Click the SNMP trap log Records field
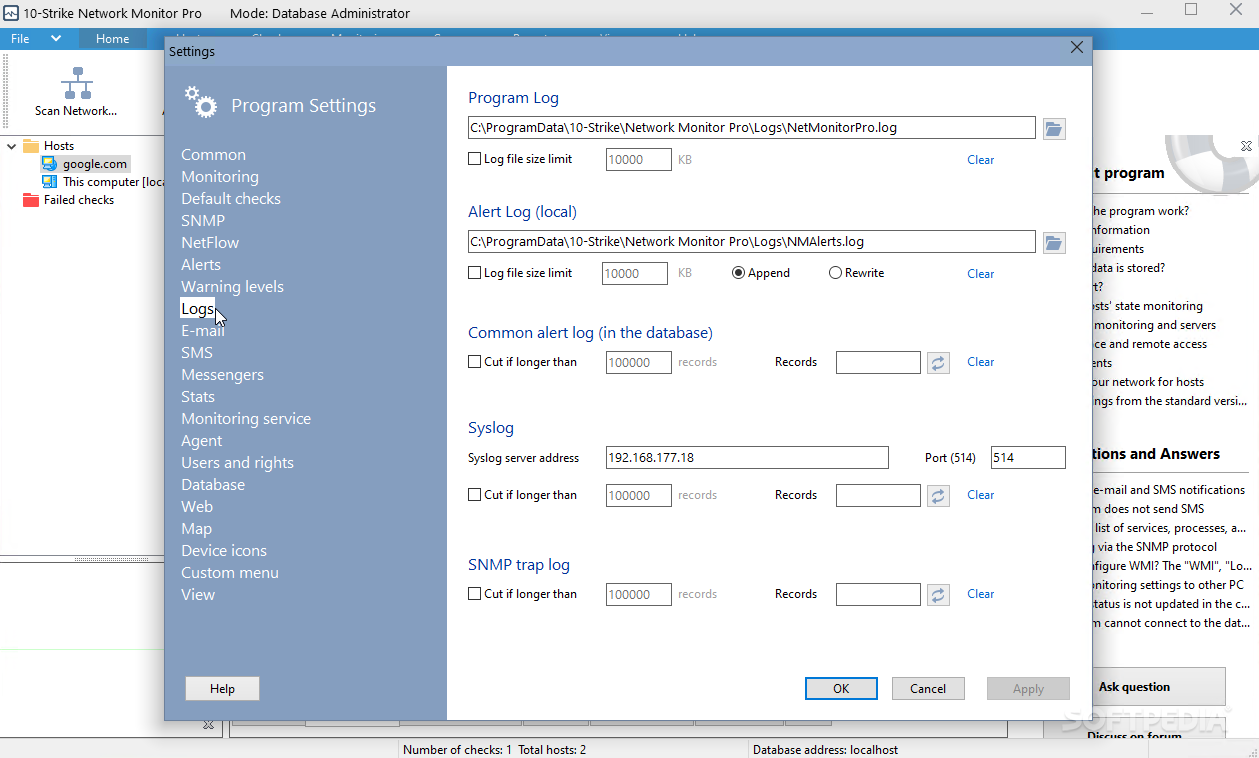 (x=878, y=594)
